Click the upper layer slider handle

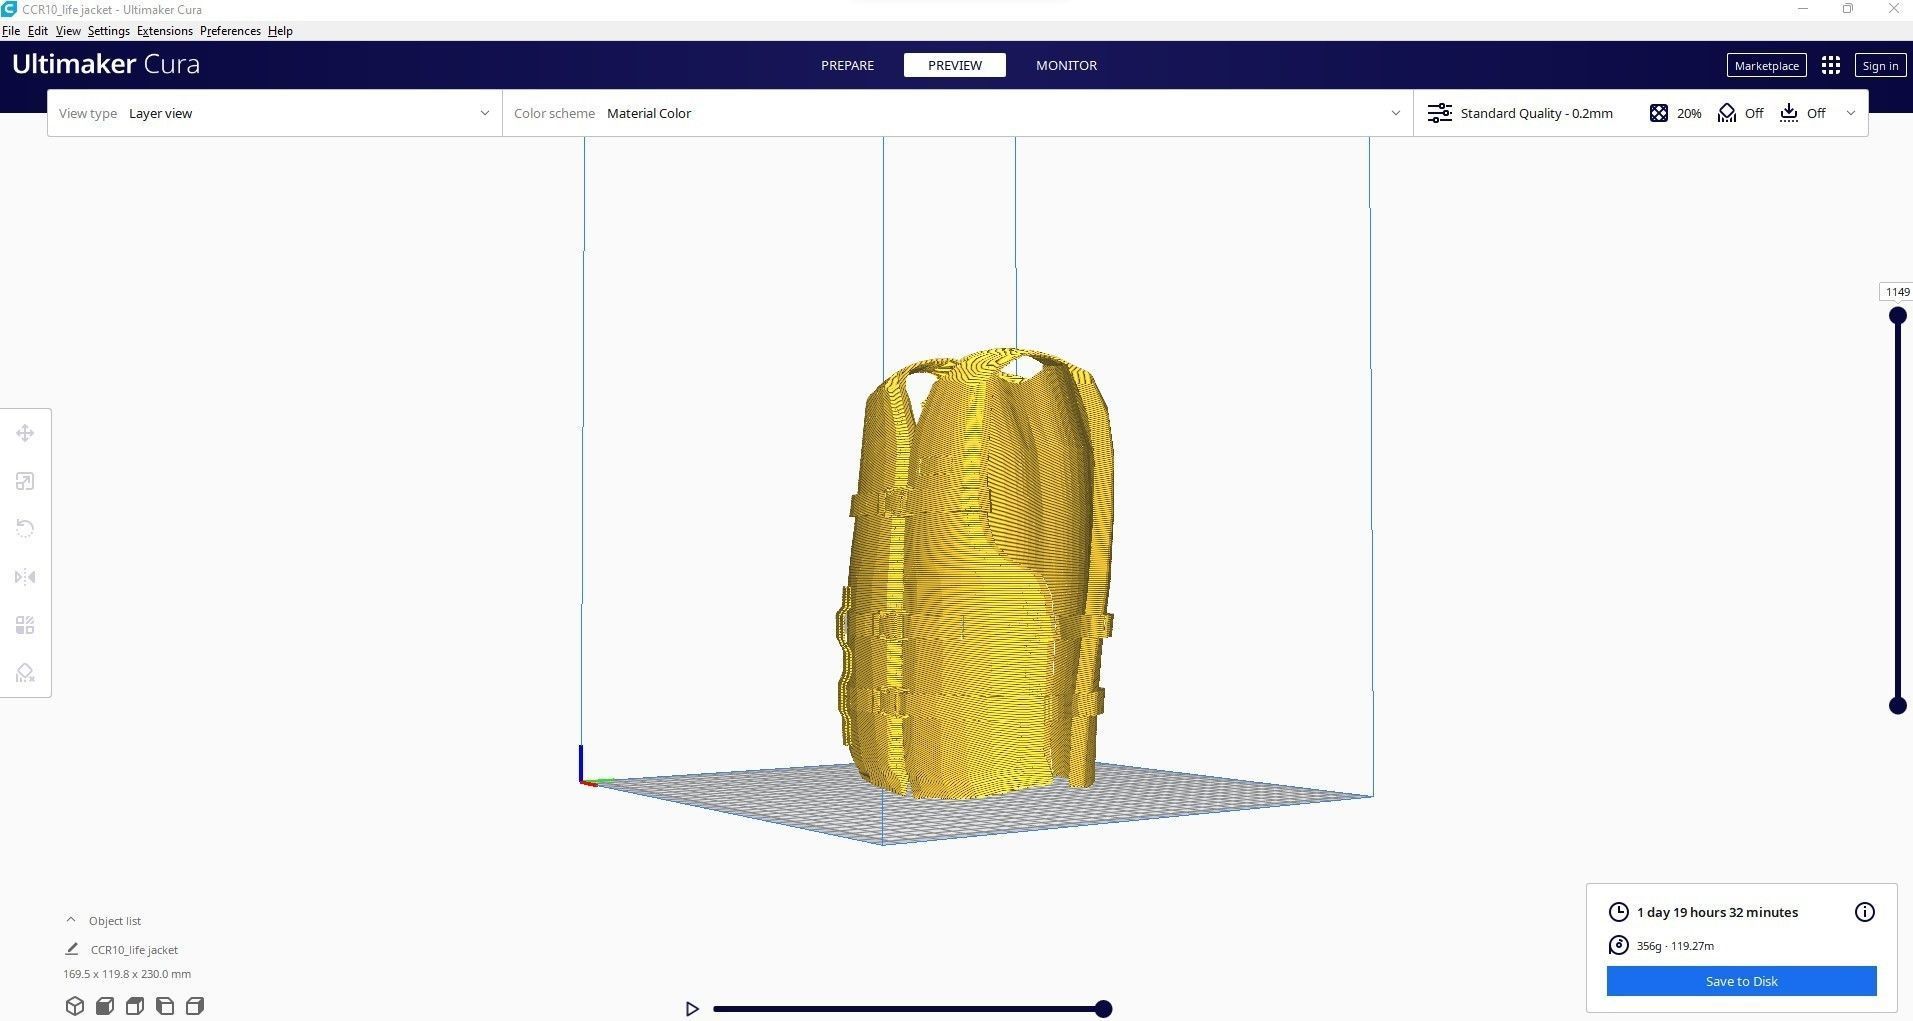(1897, 316)
